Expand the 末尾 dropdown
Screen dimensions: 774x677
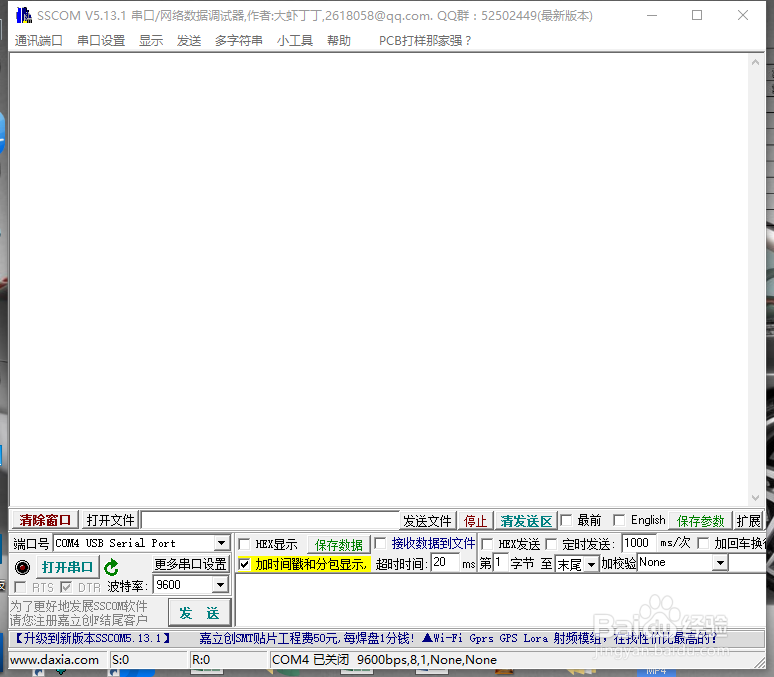(x=591, y=564)
